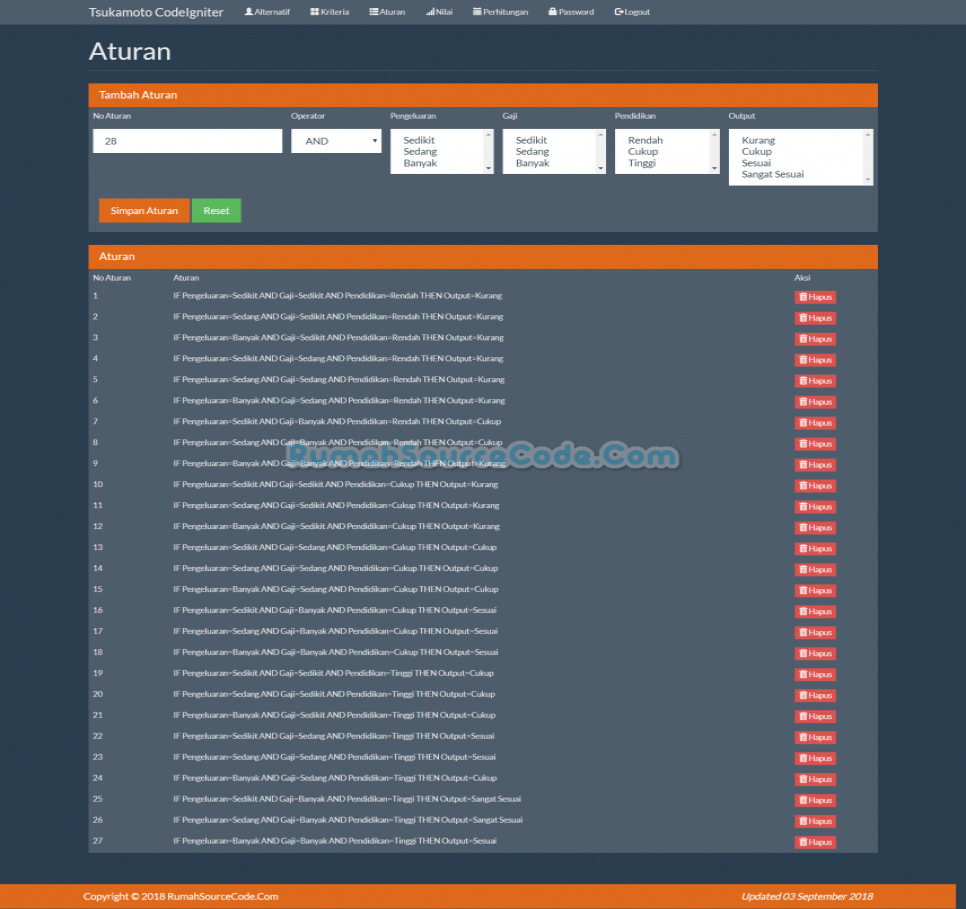Click the green Reset button

coord(216,211)
